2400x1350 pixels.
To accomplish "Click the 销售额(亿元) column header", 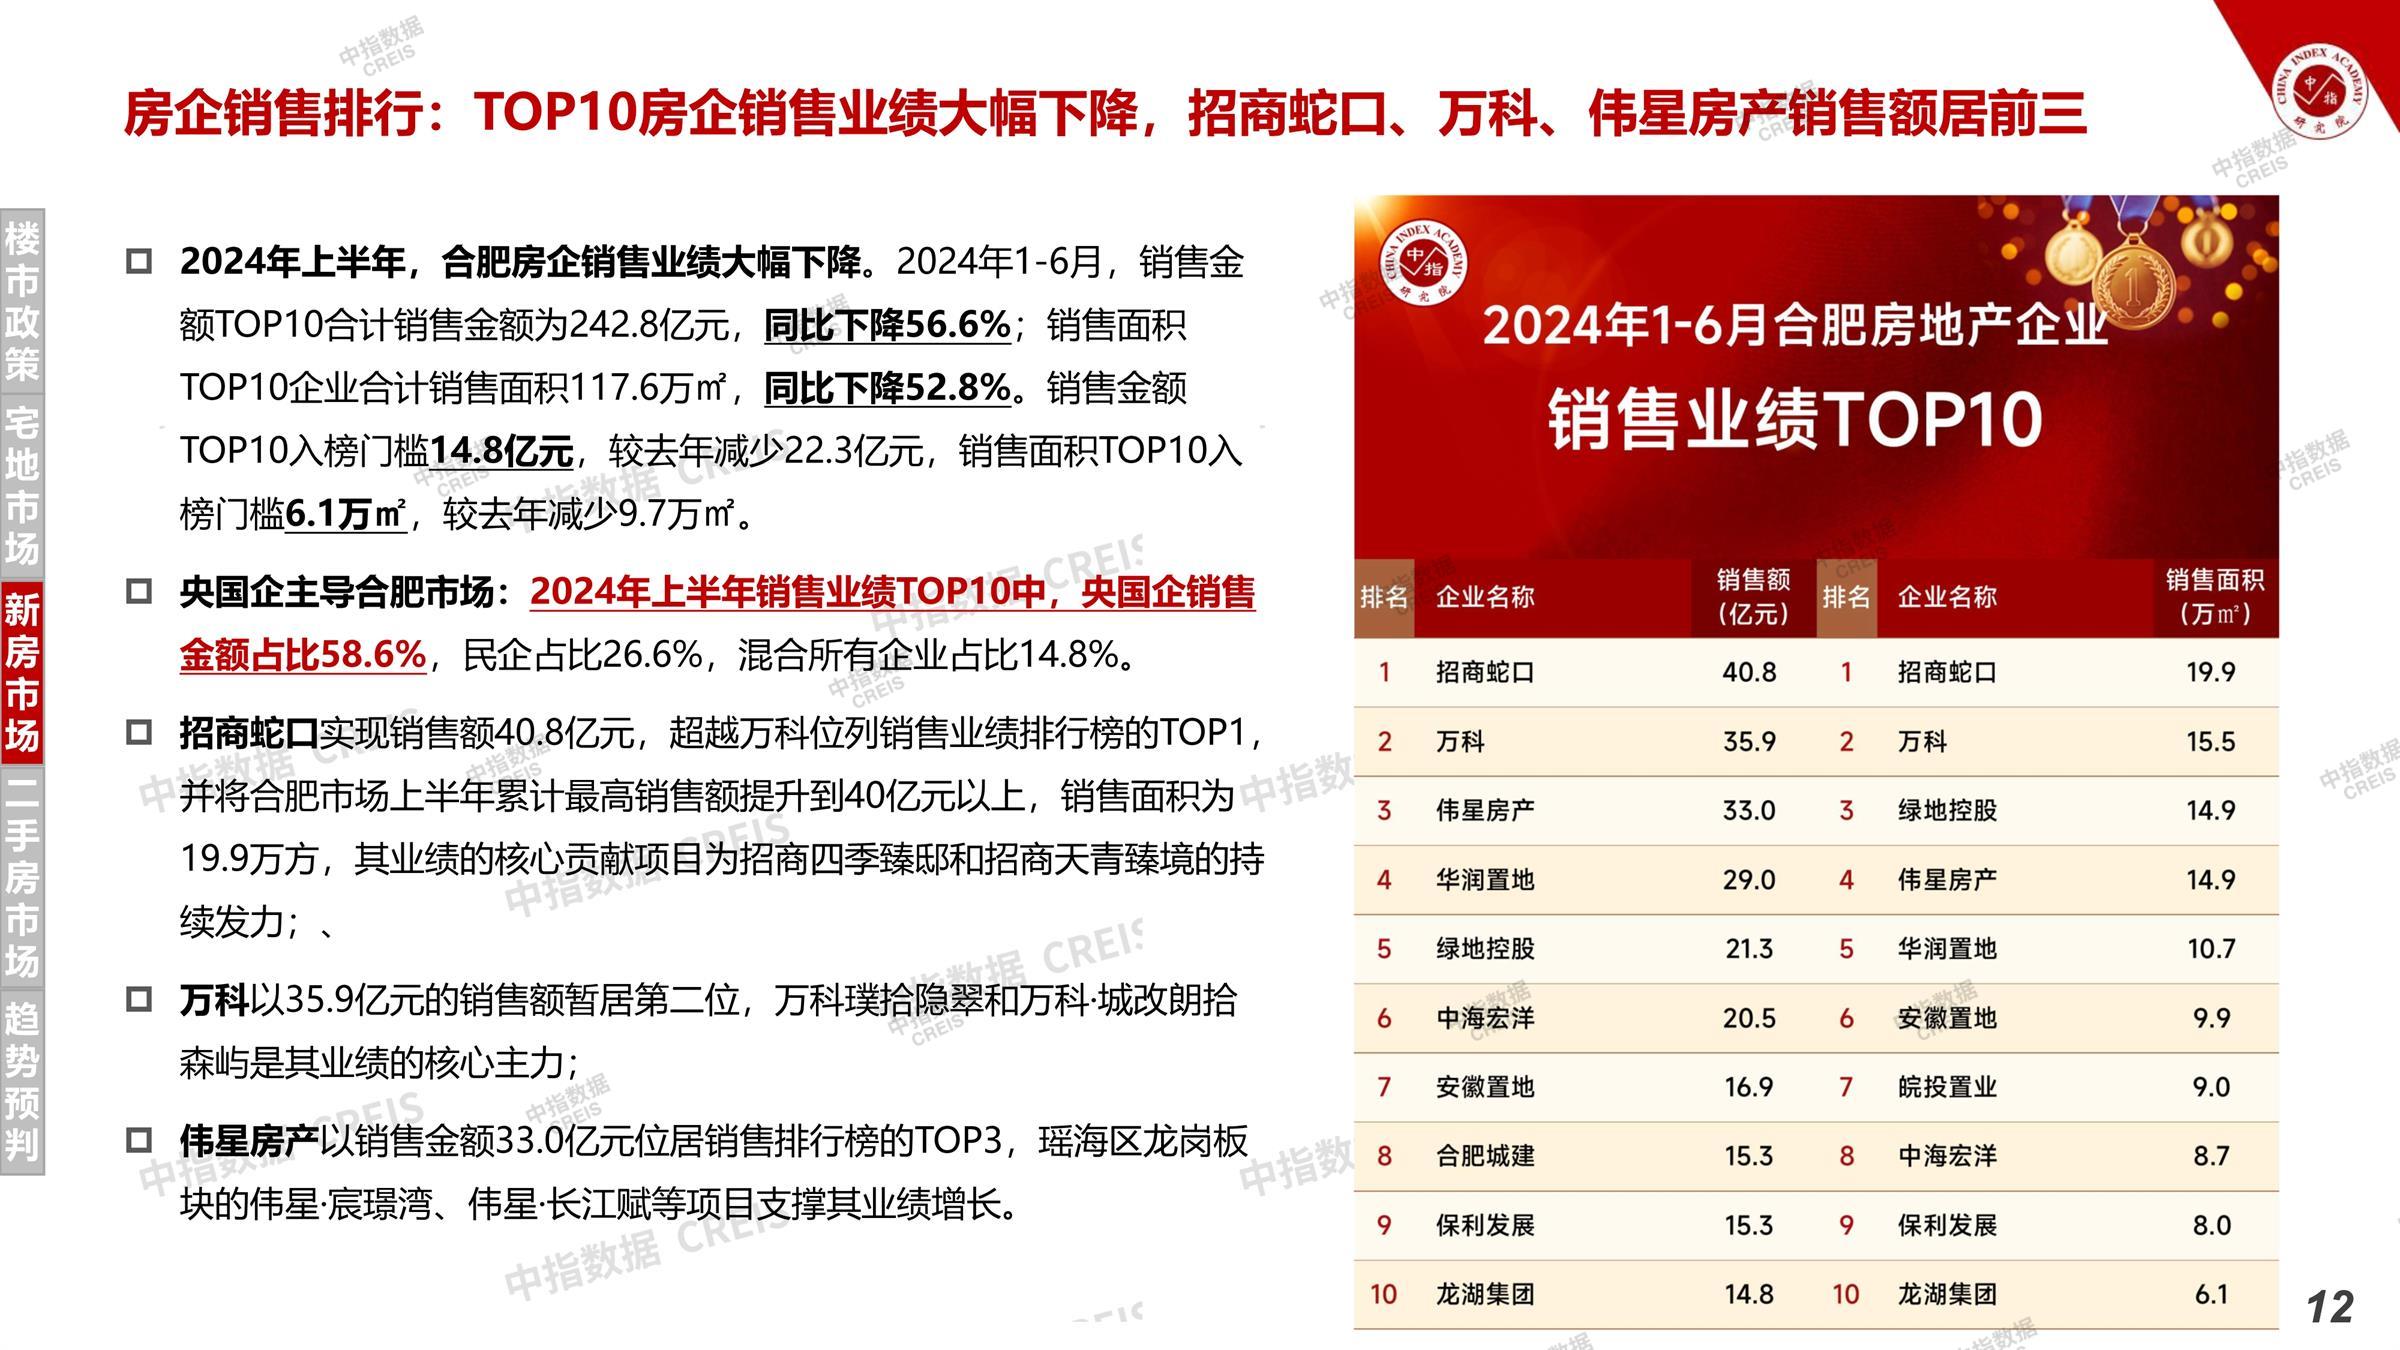I will click(1752, 597).
